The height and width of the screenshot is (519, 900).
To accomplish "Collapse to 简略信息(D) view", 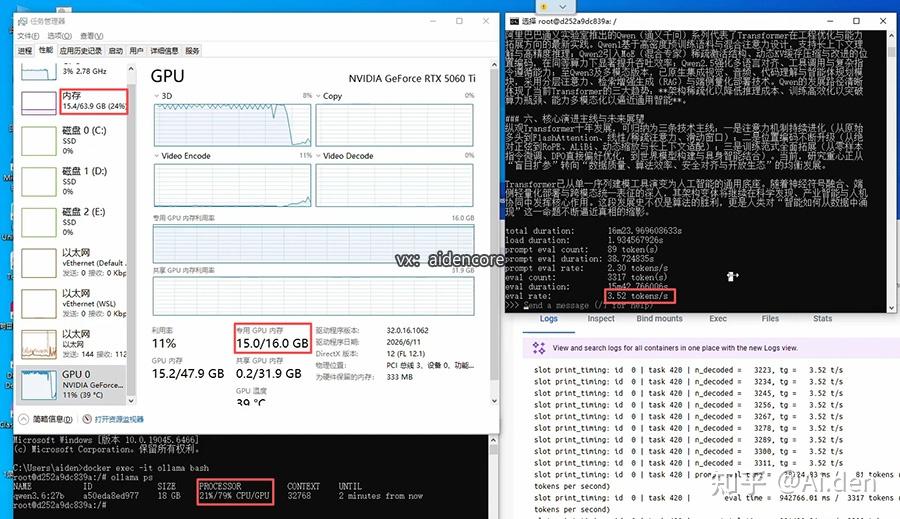I will pyautogui.click(x=46, y=419).
